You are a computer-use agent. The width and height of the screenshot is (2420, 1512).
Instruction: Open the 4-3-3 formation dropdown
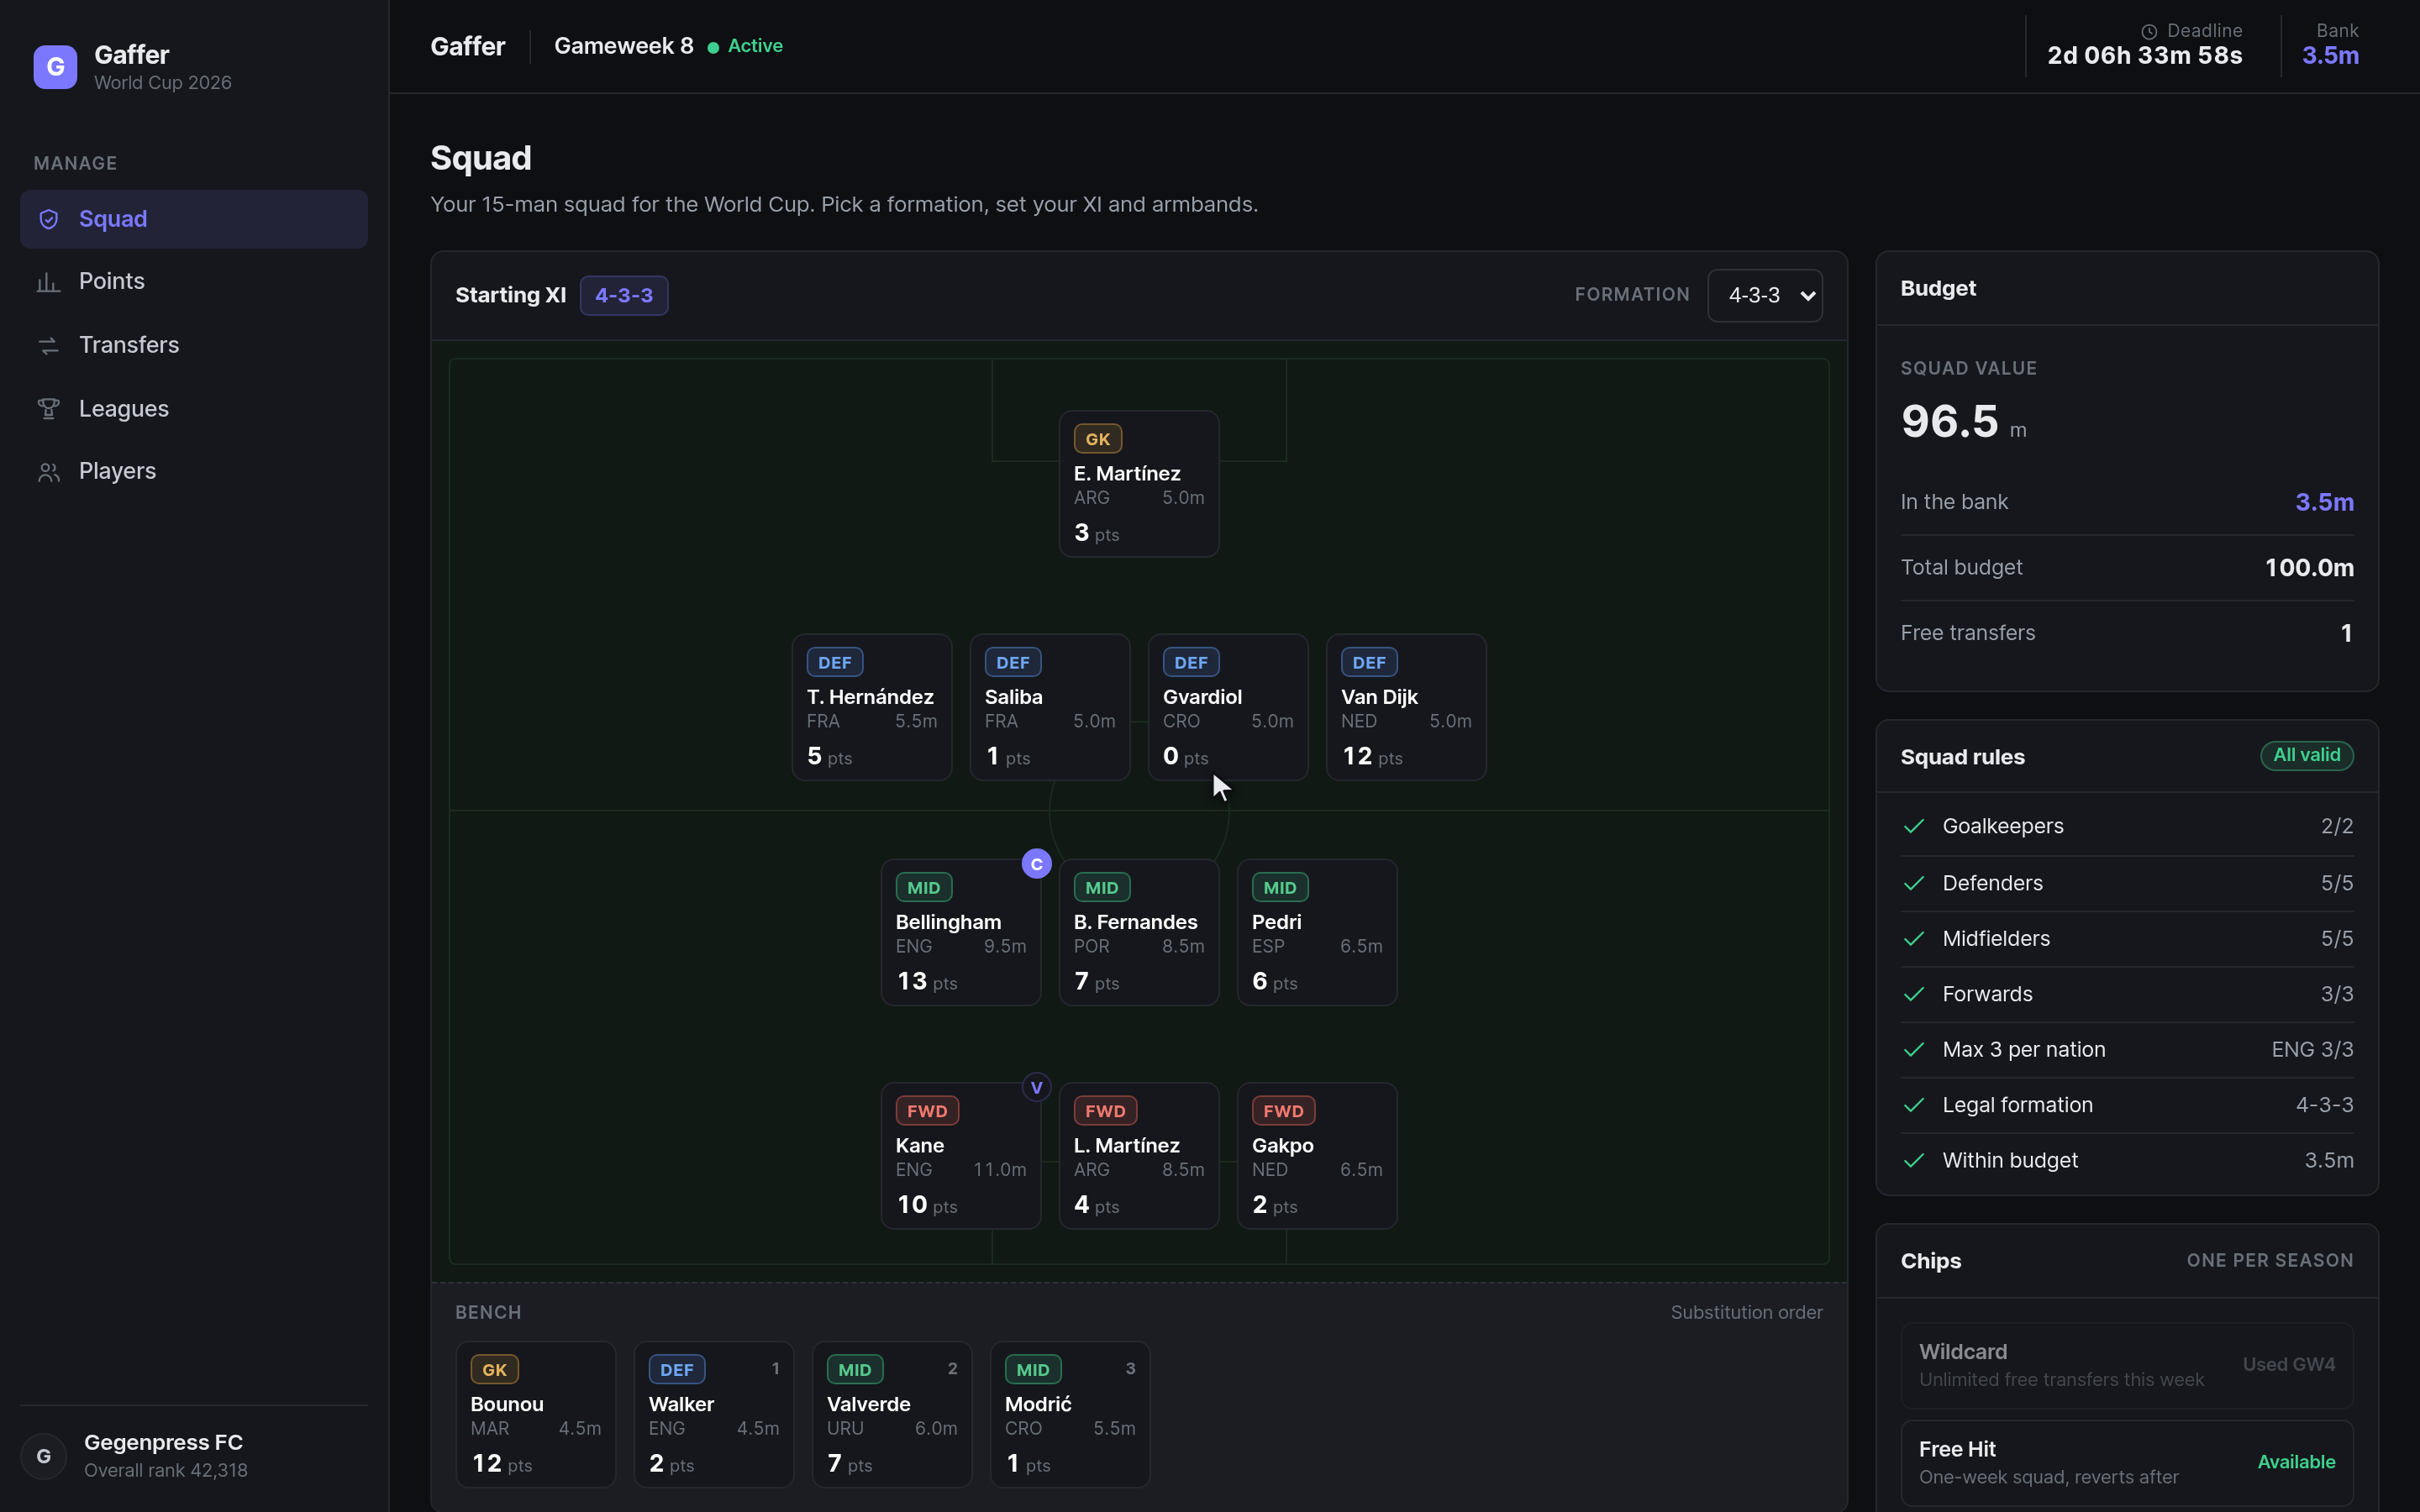(x=1765, y=295)
